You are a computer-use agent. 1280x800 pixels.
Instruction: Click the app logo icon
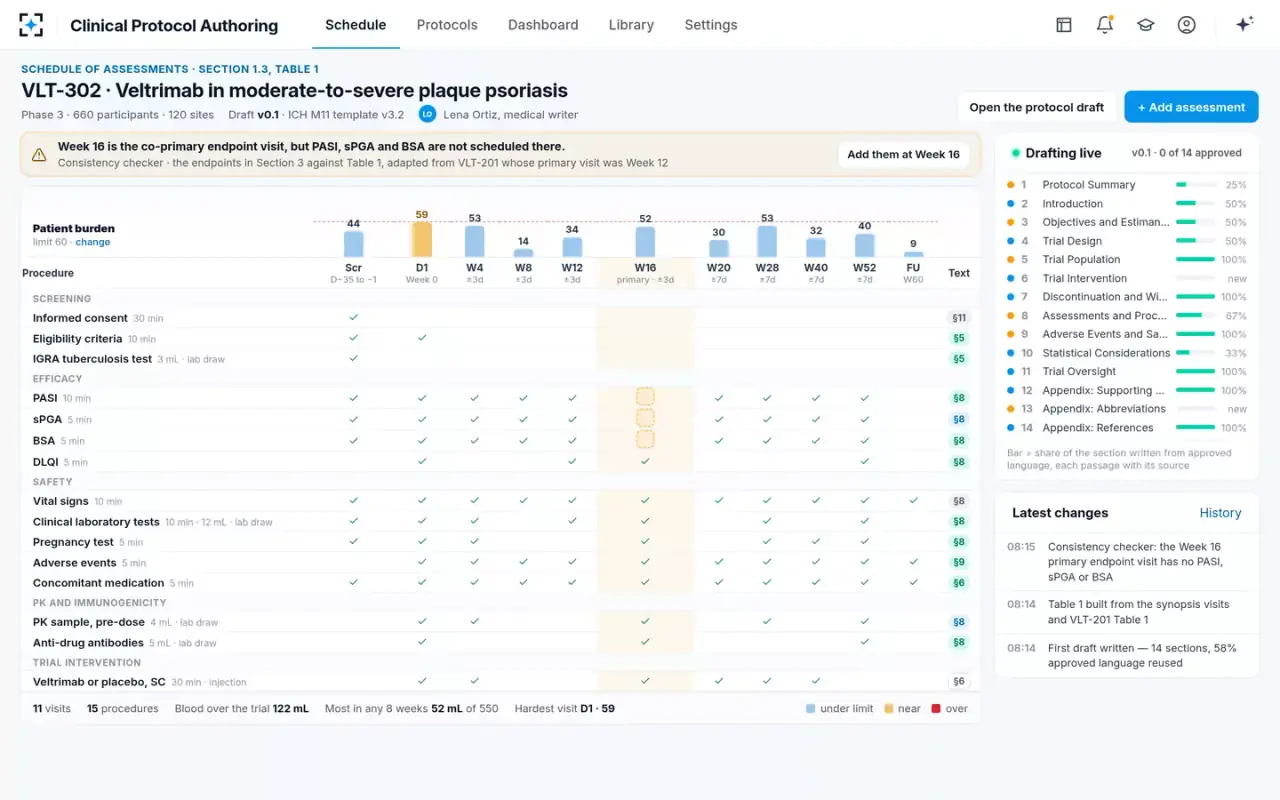click(31, 25)
